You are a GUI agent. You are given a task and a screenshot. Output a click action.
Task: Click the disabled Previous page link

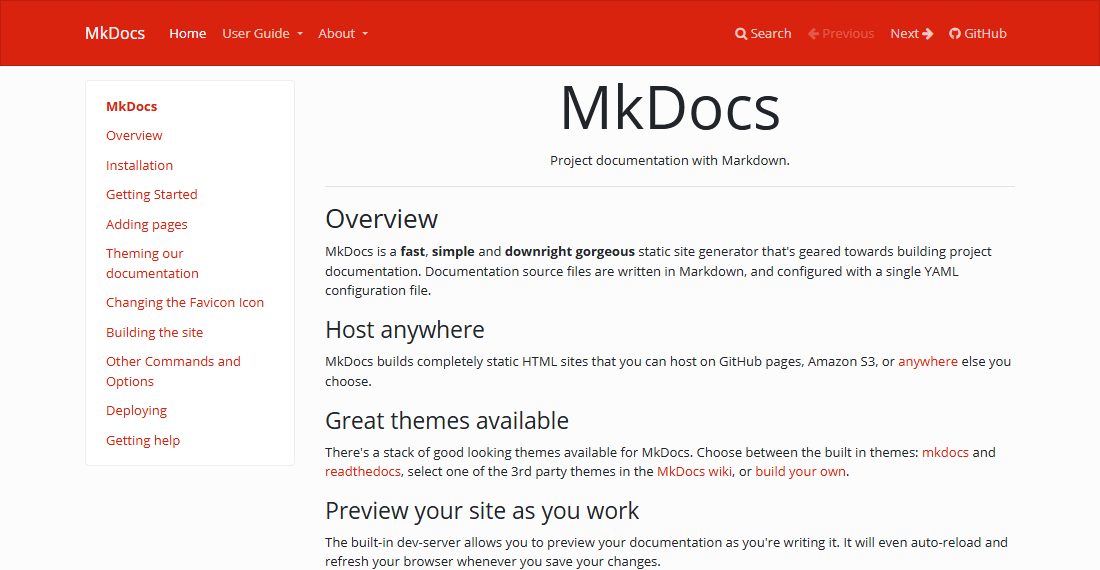841,34
